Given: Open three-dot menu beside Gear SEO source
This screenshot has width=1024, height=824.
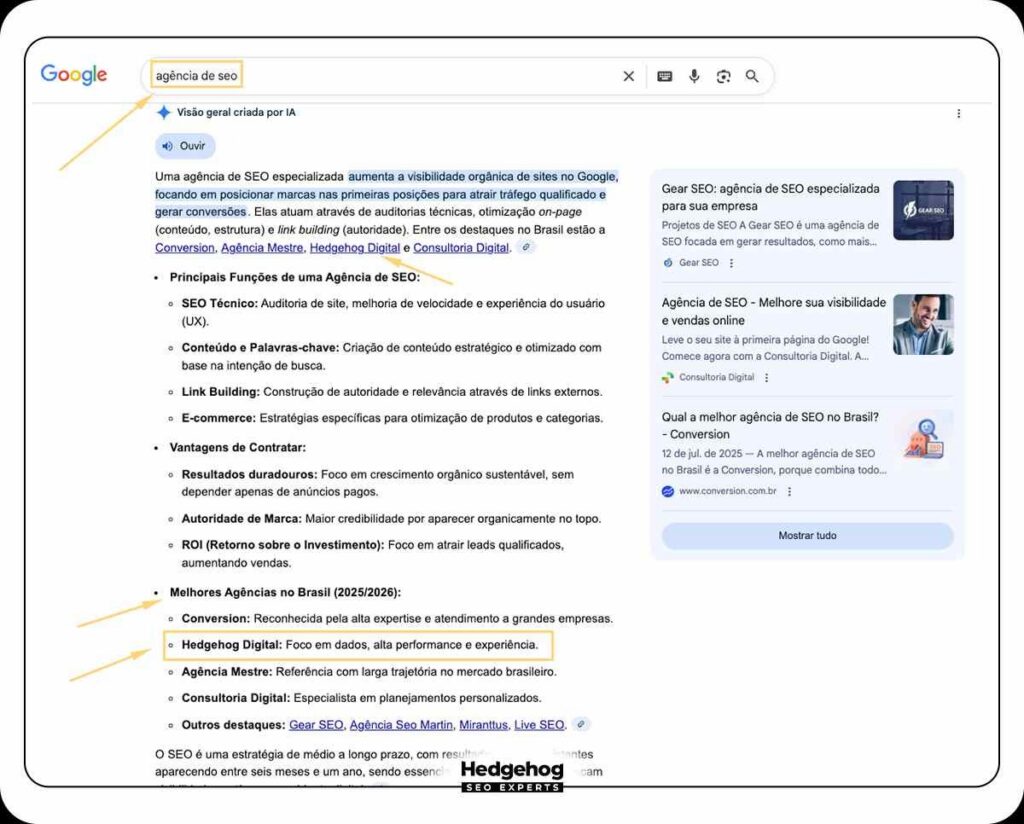Looking at the screenshot, I should [731, 263].
